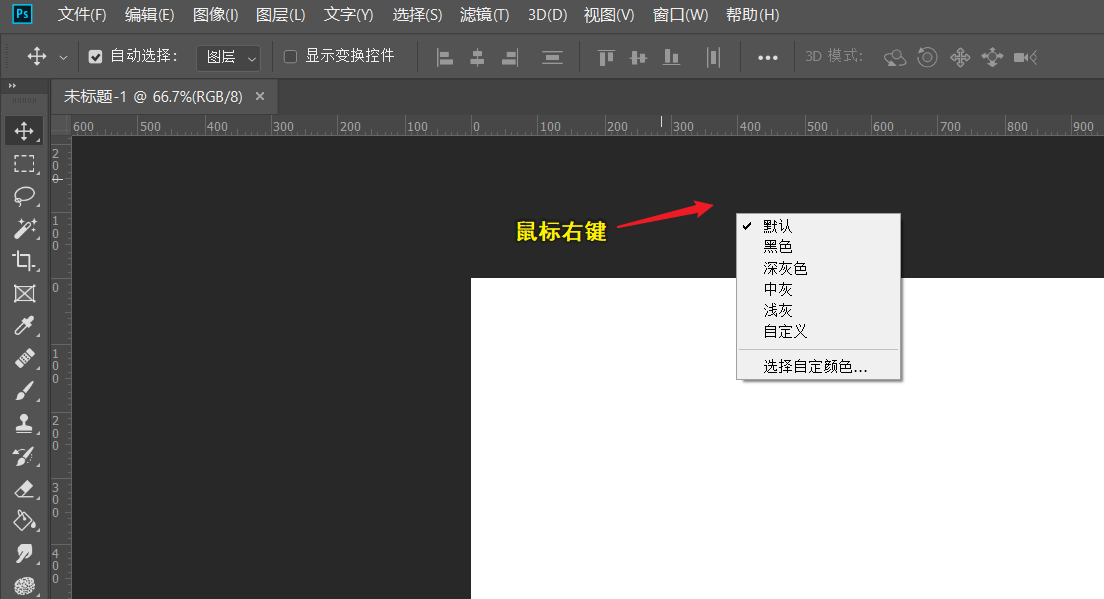Toggle the 自动选择 checkbox
The image size is (1104, 599).
(x=96, y=57)
